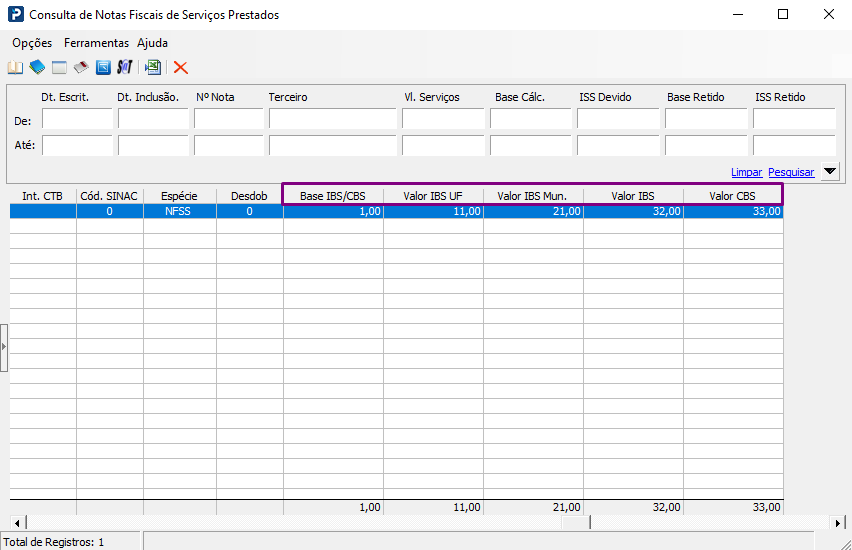Image resolution: width=852 pixels, height=550 pixels.
Task: Click the Até field under Dt. Escrit.
Action: (x=77, y=146)
